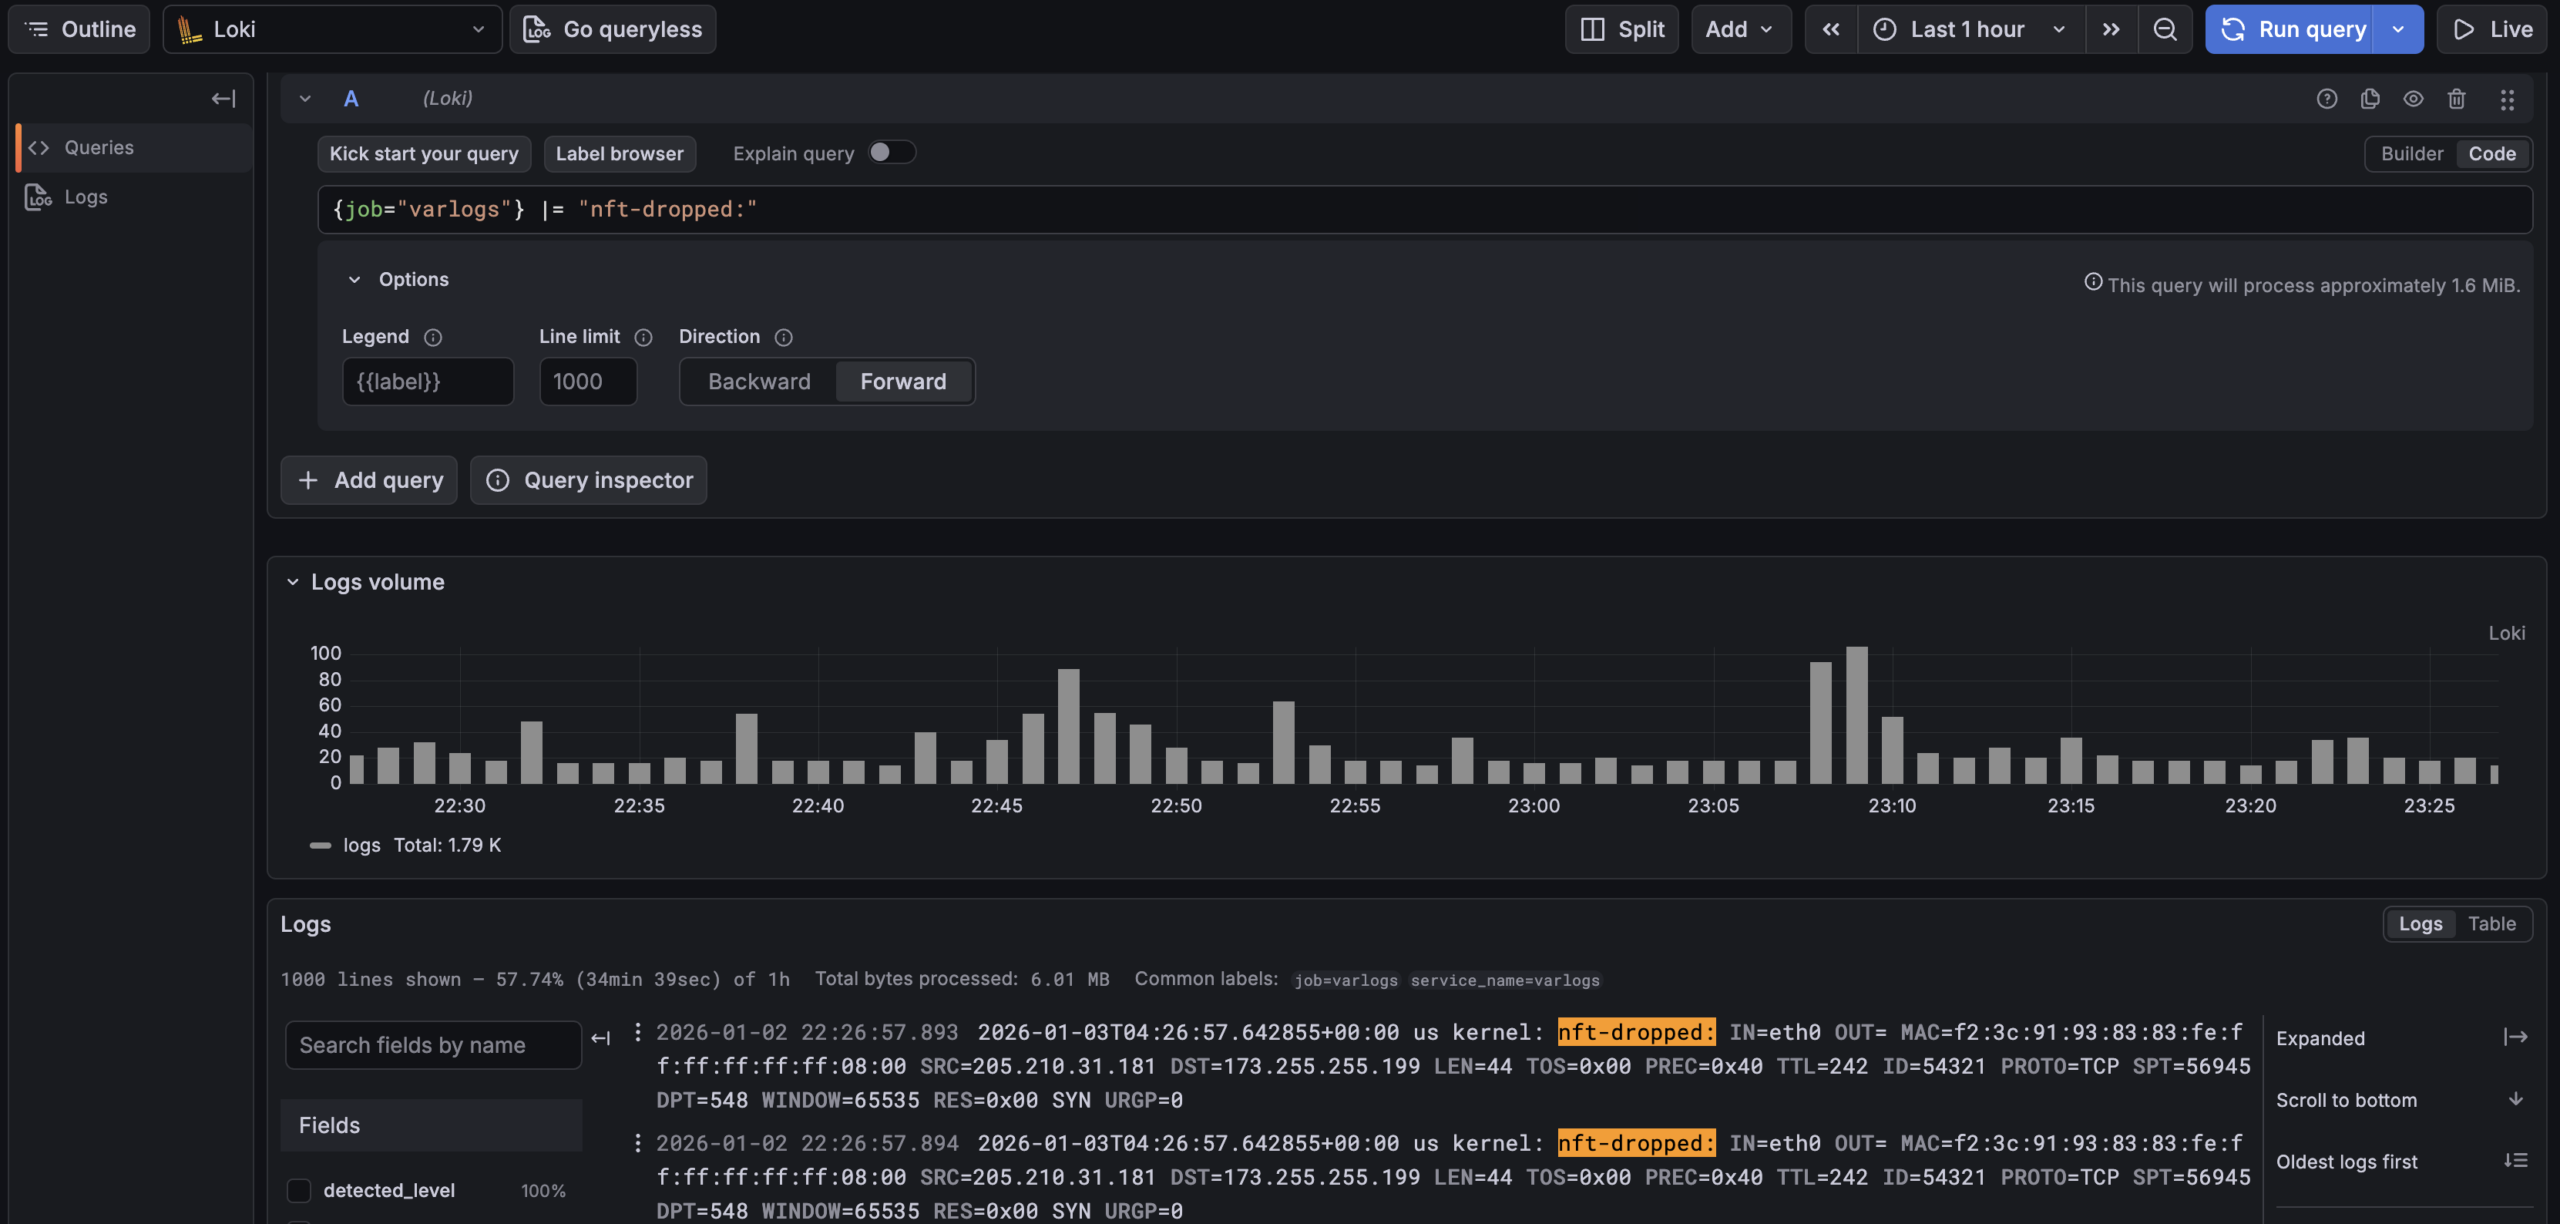Collapse the left sidebar arrow icon
Screen dimensions: 2560x1224
(x=223, y=98)
